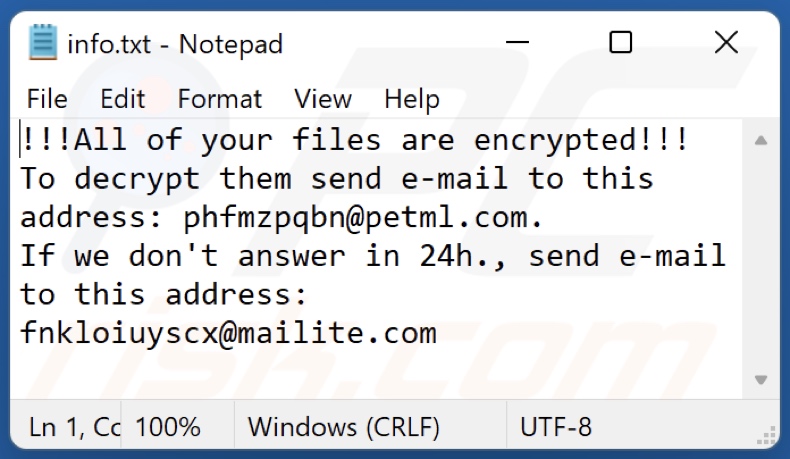Click the scroll down arrow
The image size is (790, 459).
[x=761, y=379]
